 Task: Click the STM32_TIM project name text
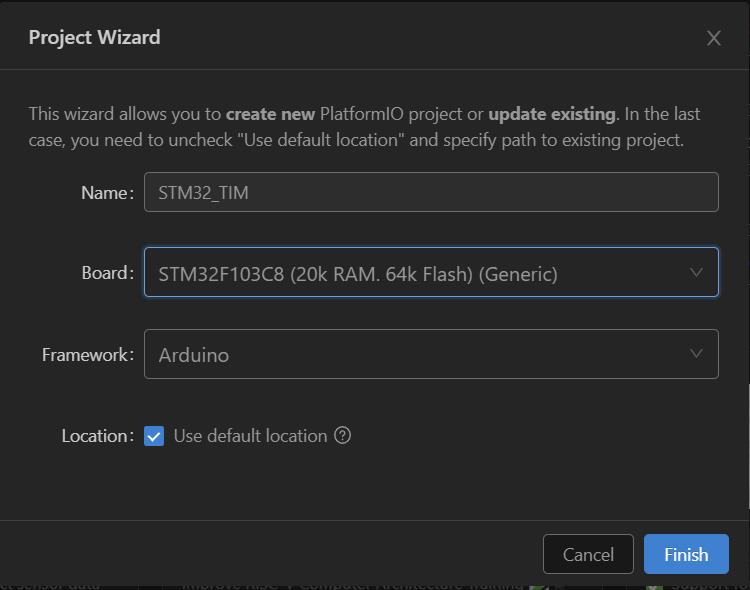point(204,193)
